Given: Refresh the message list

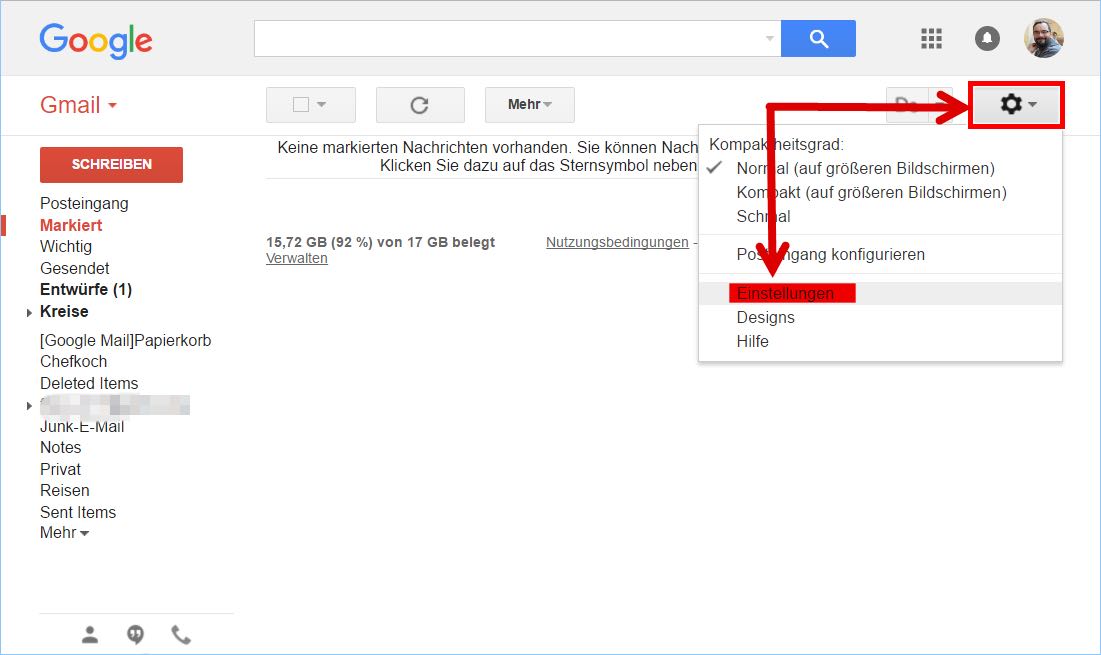Looking at the screenshot, I should coord(420,105).
